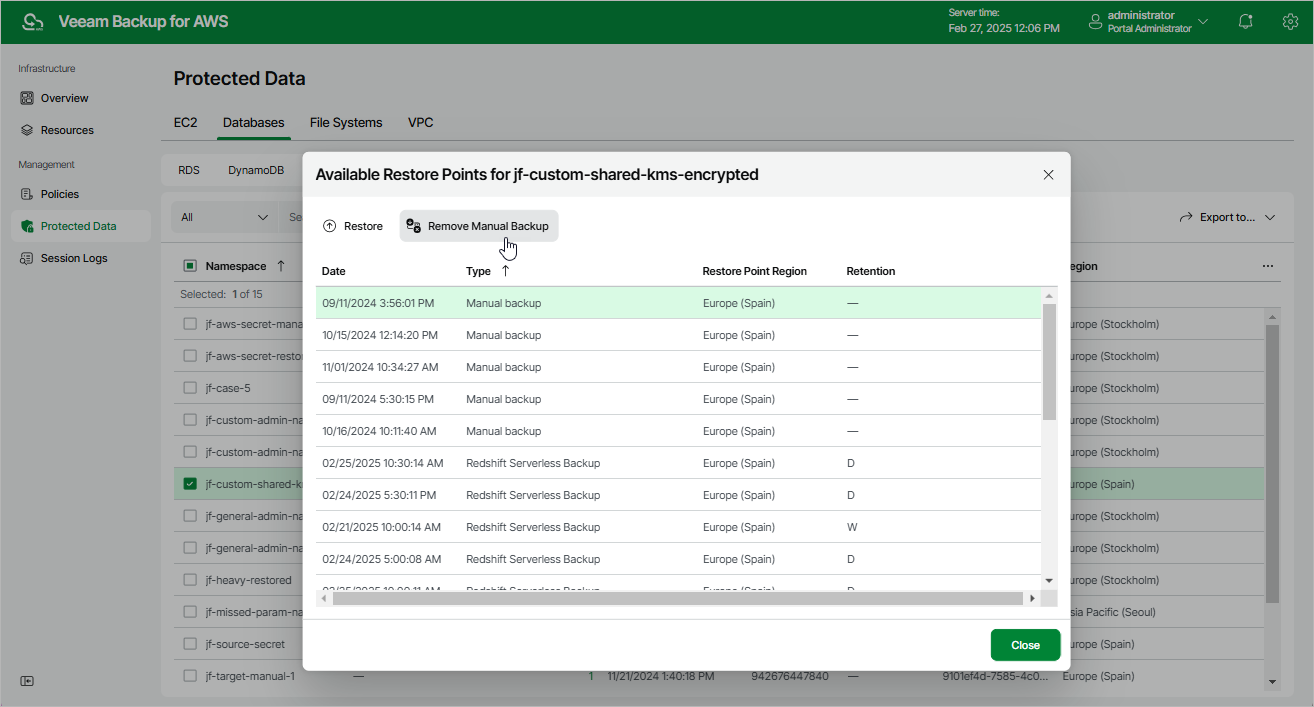Open Session Logs in the sidebar
Image resolution: width=1314 pixels, height=707 pixels.
pos(73,258)
